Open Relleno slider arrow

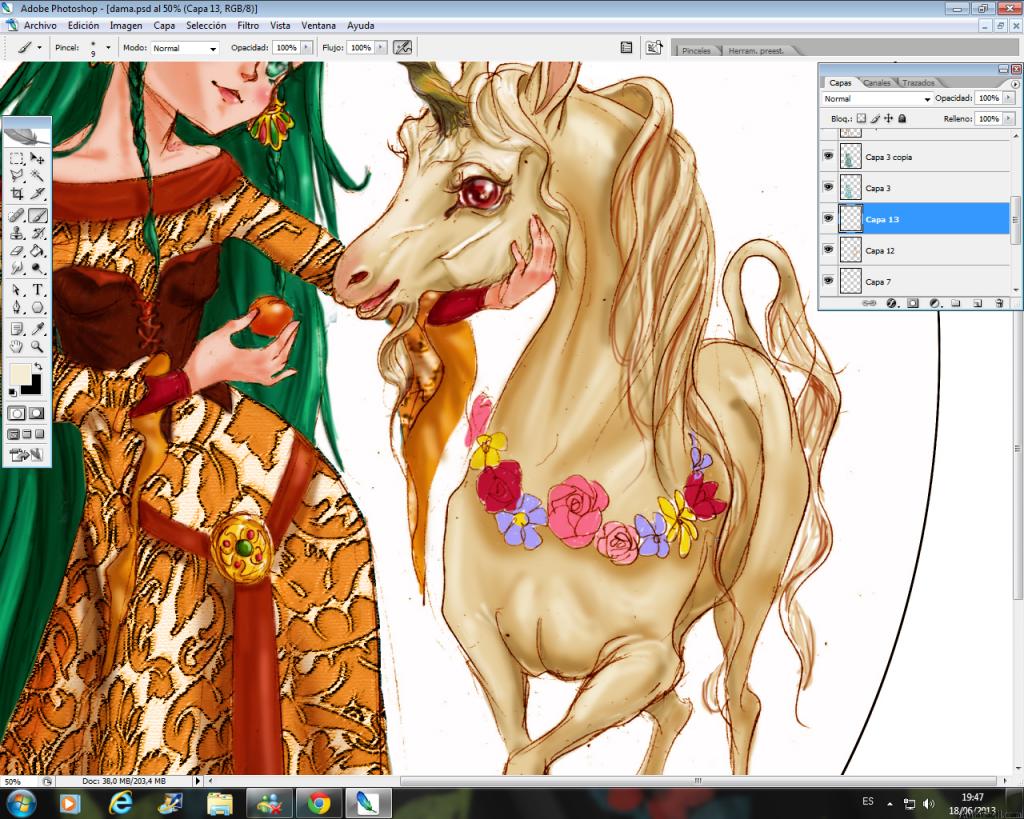coord(1009,118)
